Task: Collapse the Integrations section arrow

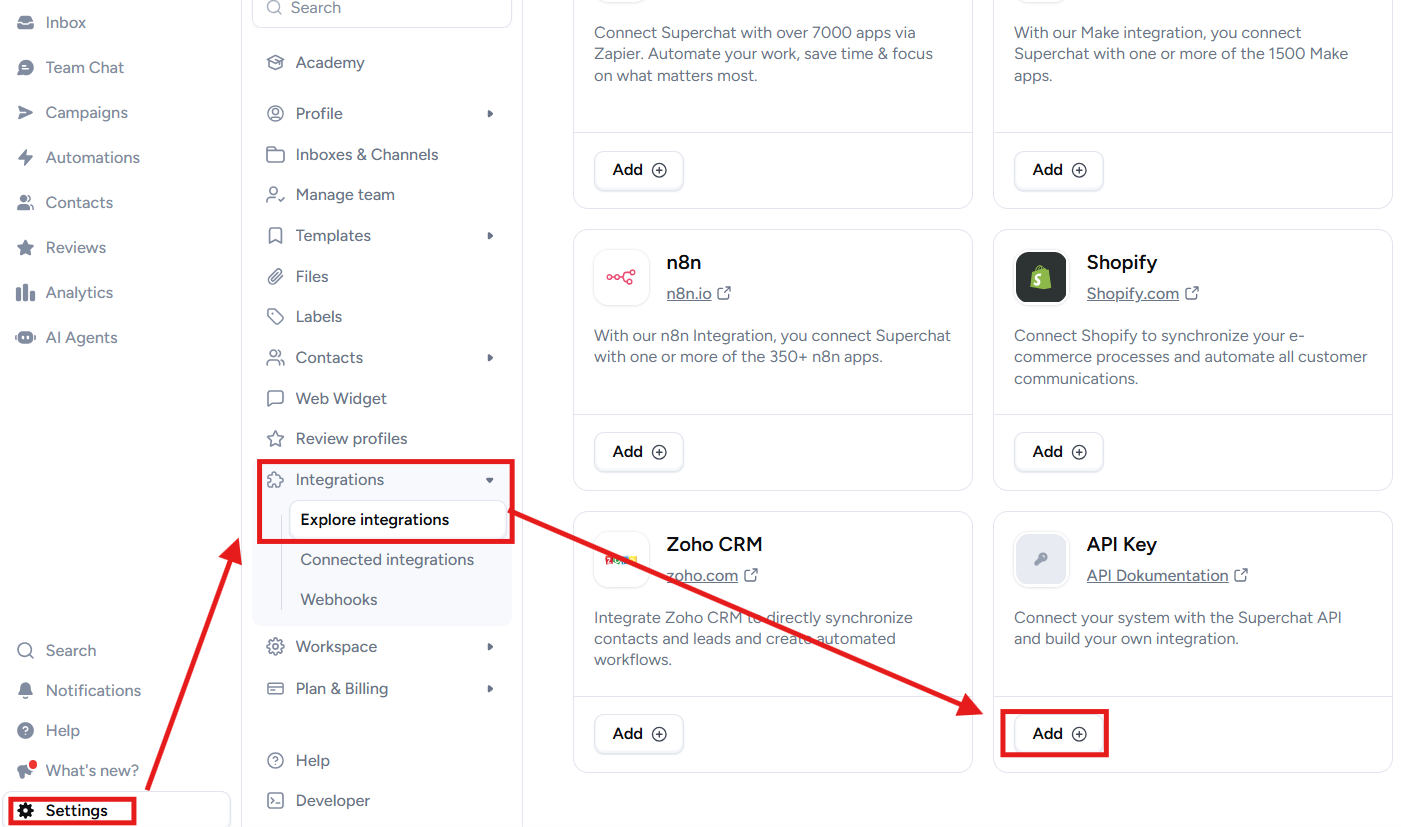Action: tap(490, 480)
